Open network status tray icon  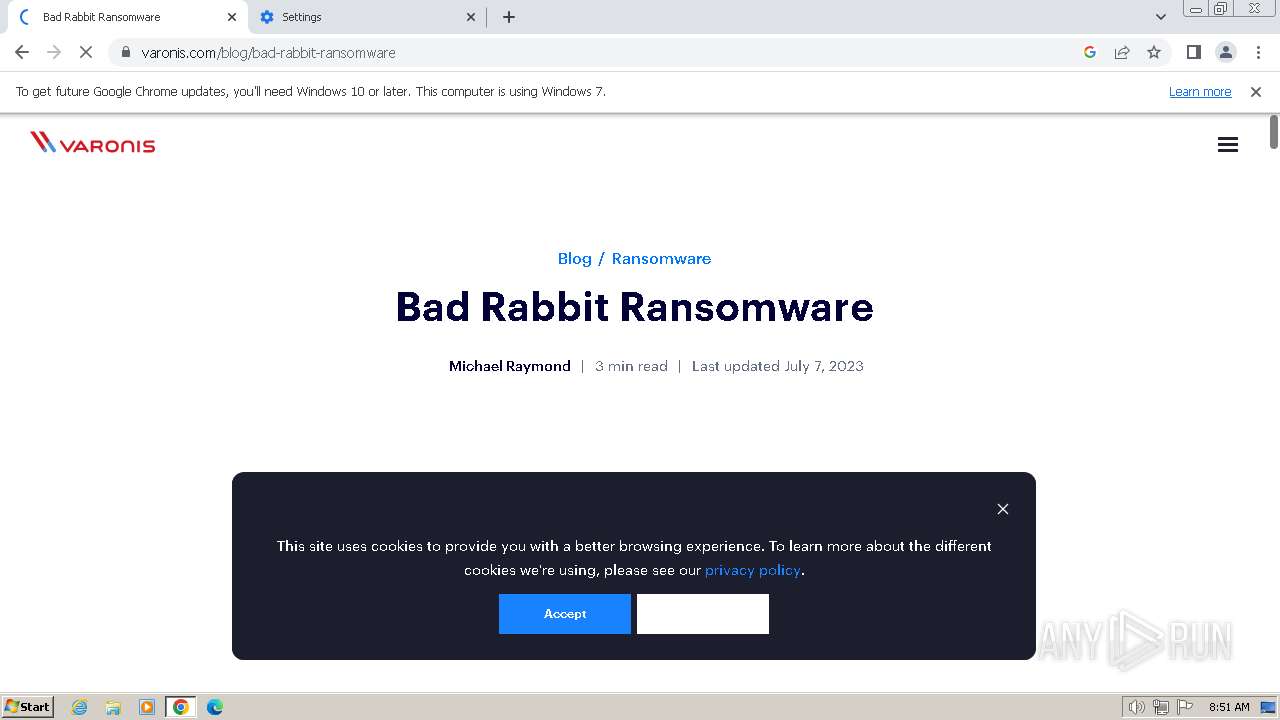click(x=1161, y=707)
